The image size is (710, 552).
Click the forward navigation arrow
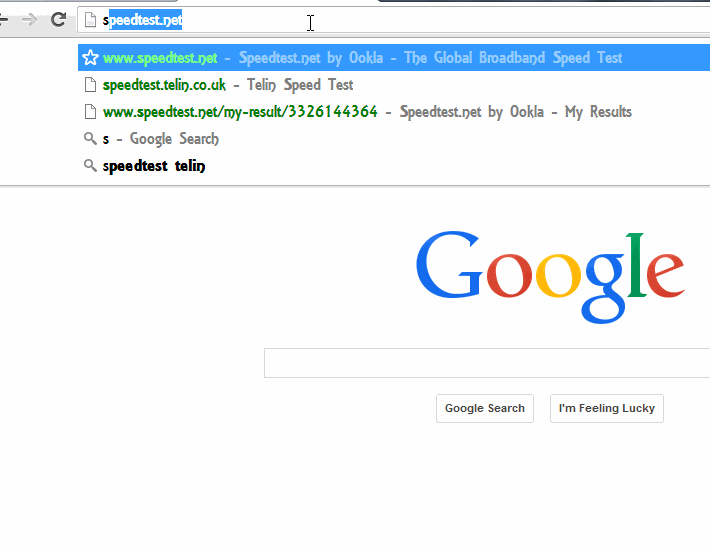tap(29, 19)
